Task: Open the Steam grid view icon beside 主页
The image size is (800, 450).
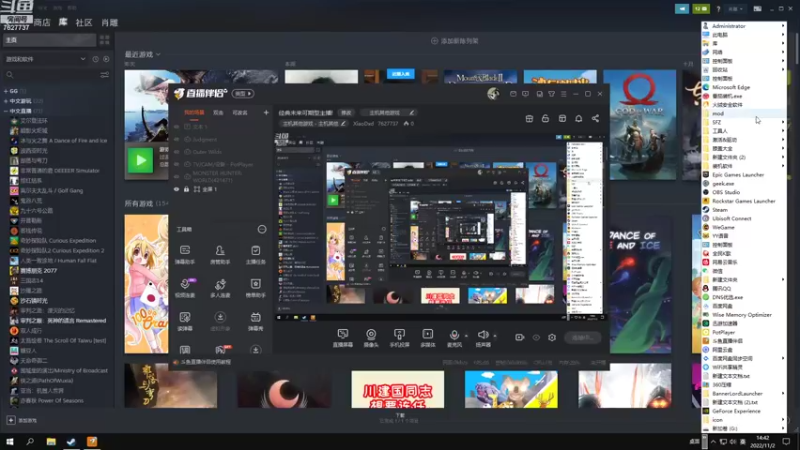Action: click(105, 40)
